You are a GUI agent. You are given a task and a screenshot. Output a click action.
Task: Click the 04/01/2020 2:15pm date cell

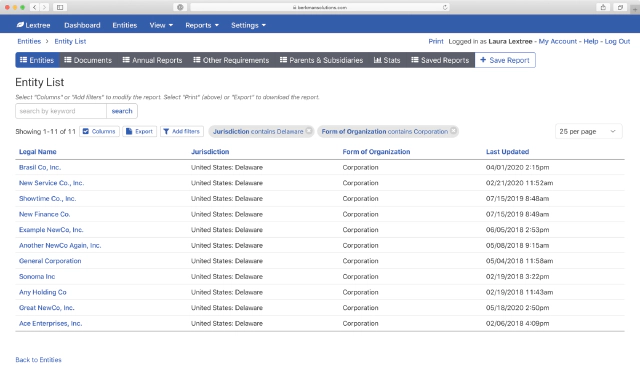pyautogui.click(x=517, y=167)
